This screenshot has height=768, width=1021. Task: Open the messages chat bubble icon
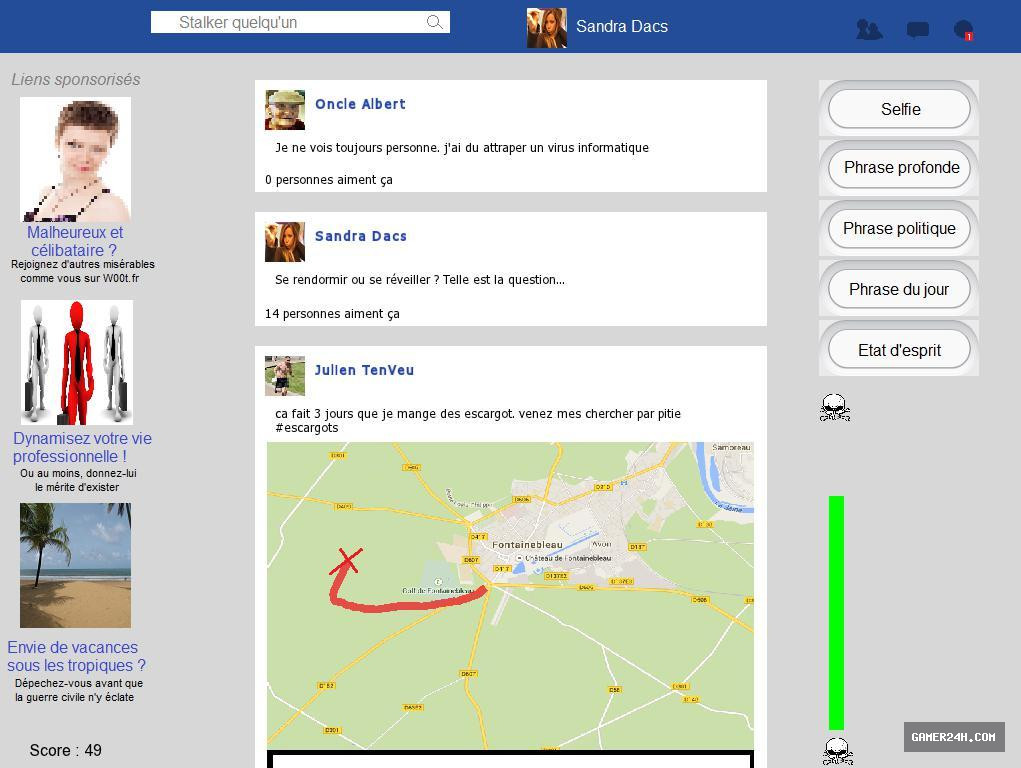(917, 29)
